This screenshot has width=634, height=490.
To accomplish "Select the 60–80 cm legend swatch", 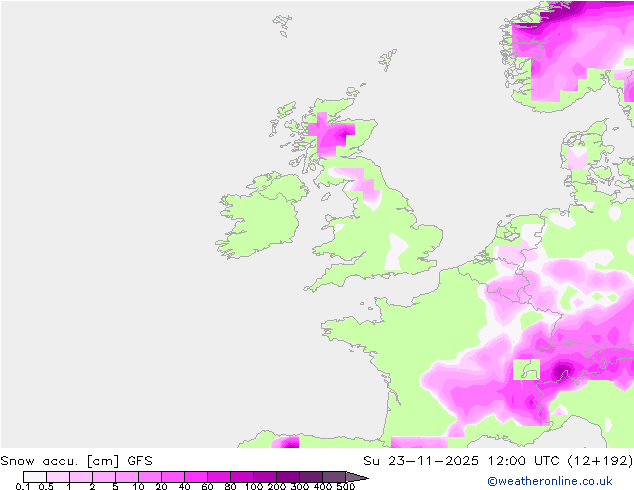I will pyautogui.click(x=219, y=477).
